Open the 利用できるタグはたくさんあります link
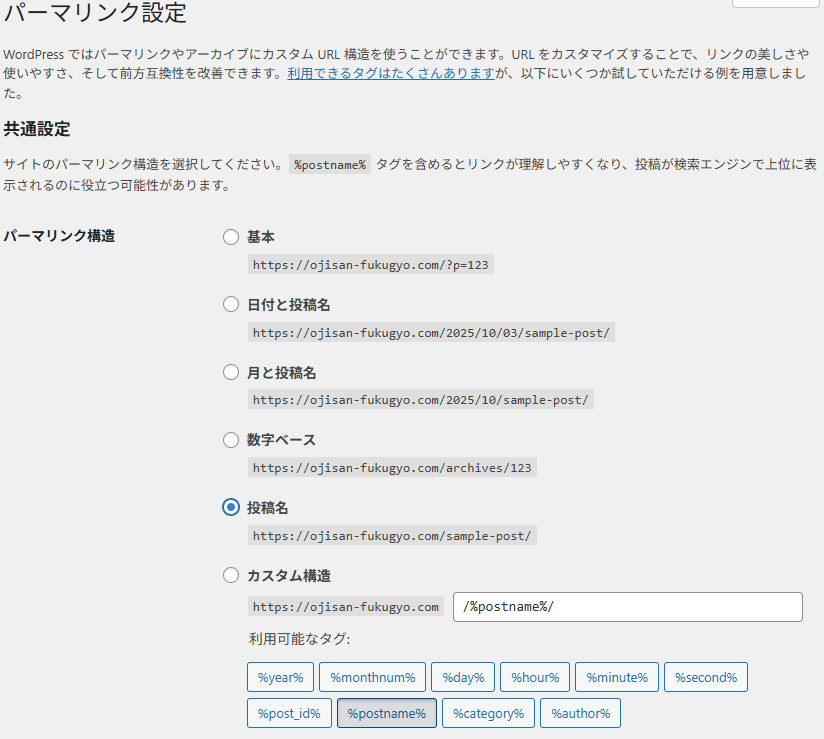The image size is (824, 739). pyautogui.click(x=391, y=74)
